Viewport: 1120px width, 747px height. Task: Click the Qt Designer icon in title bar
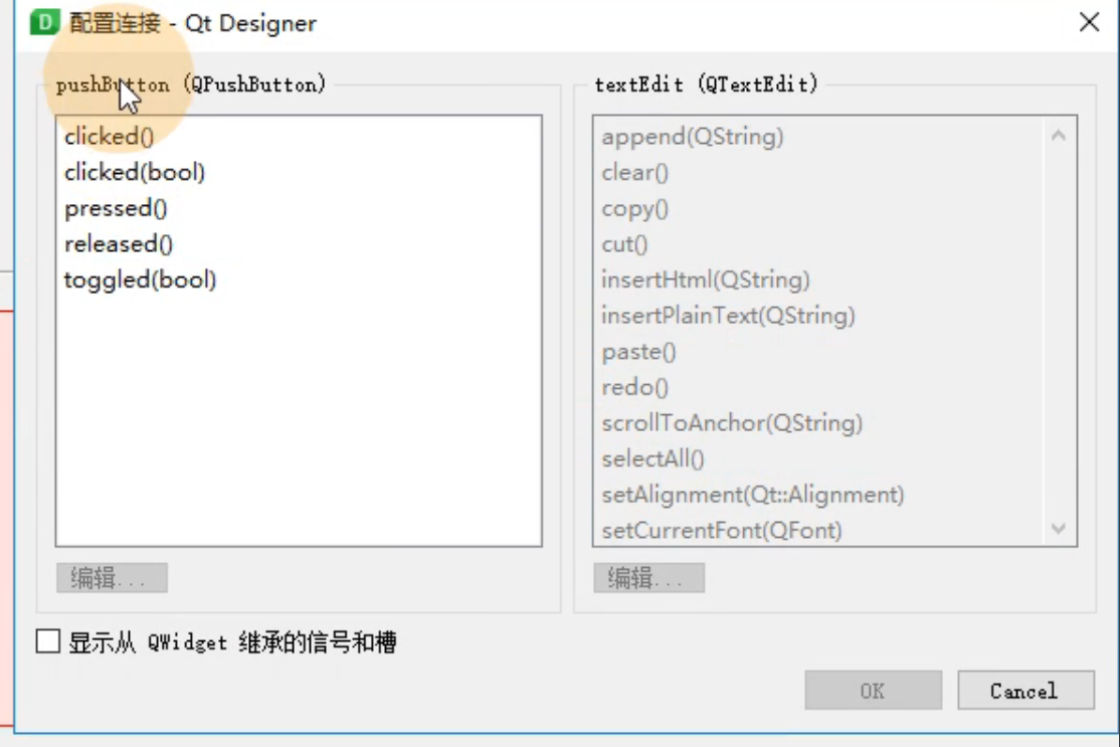coord(45,22)
